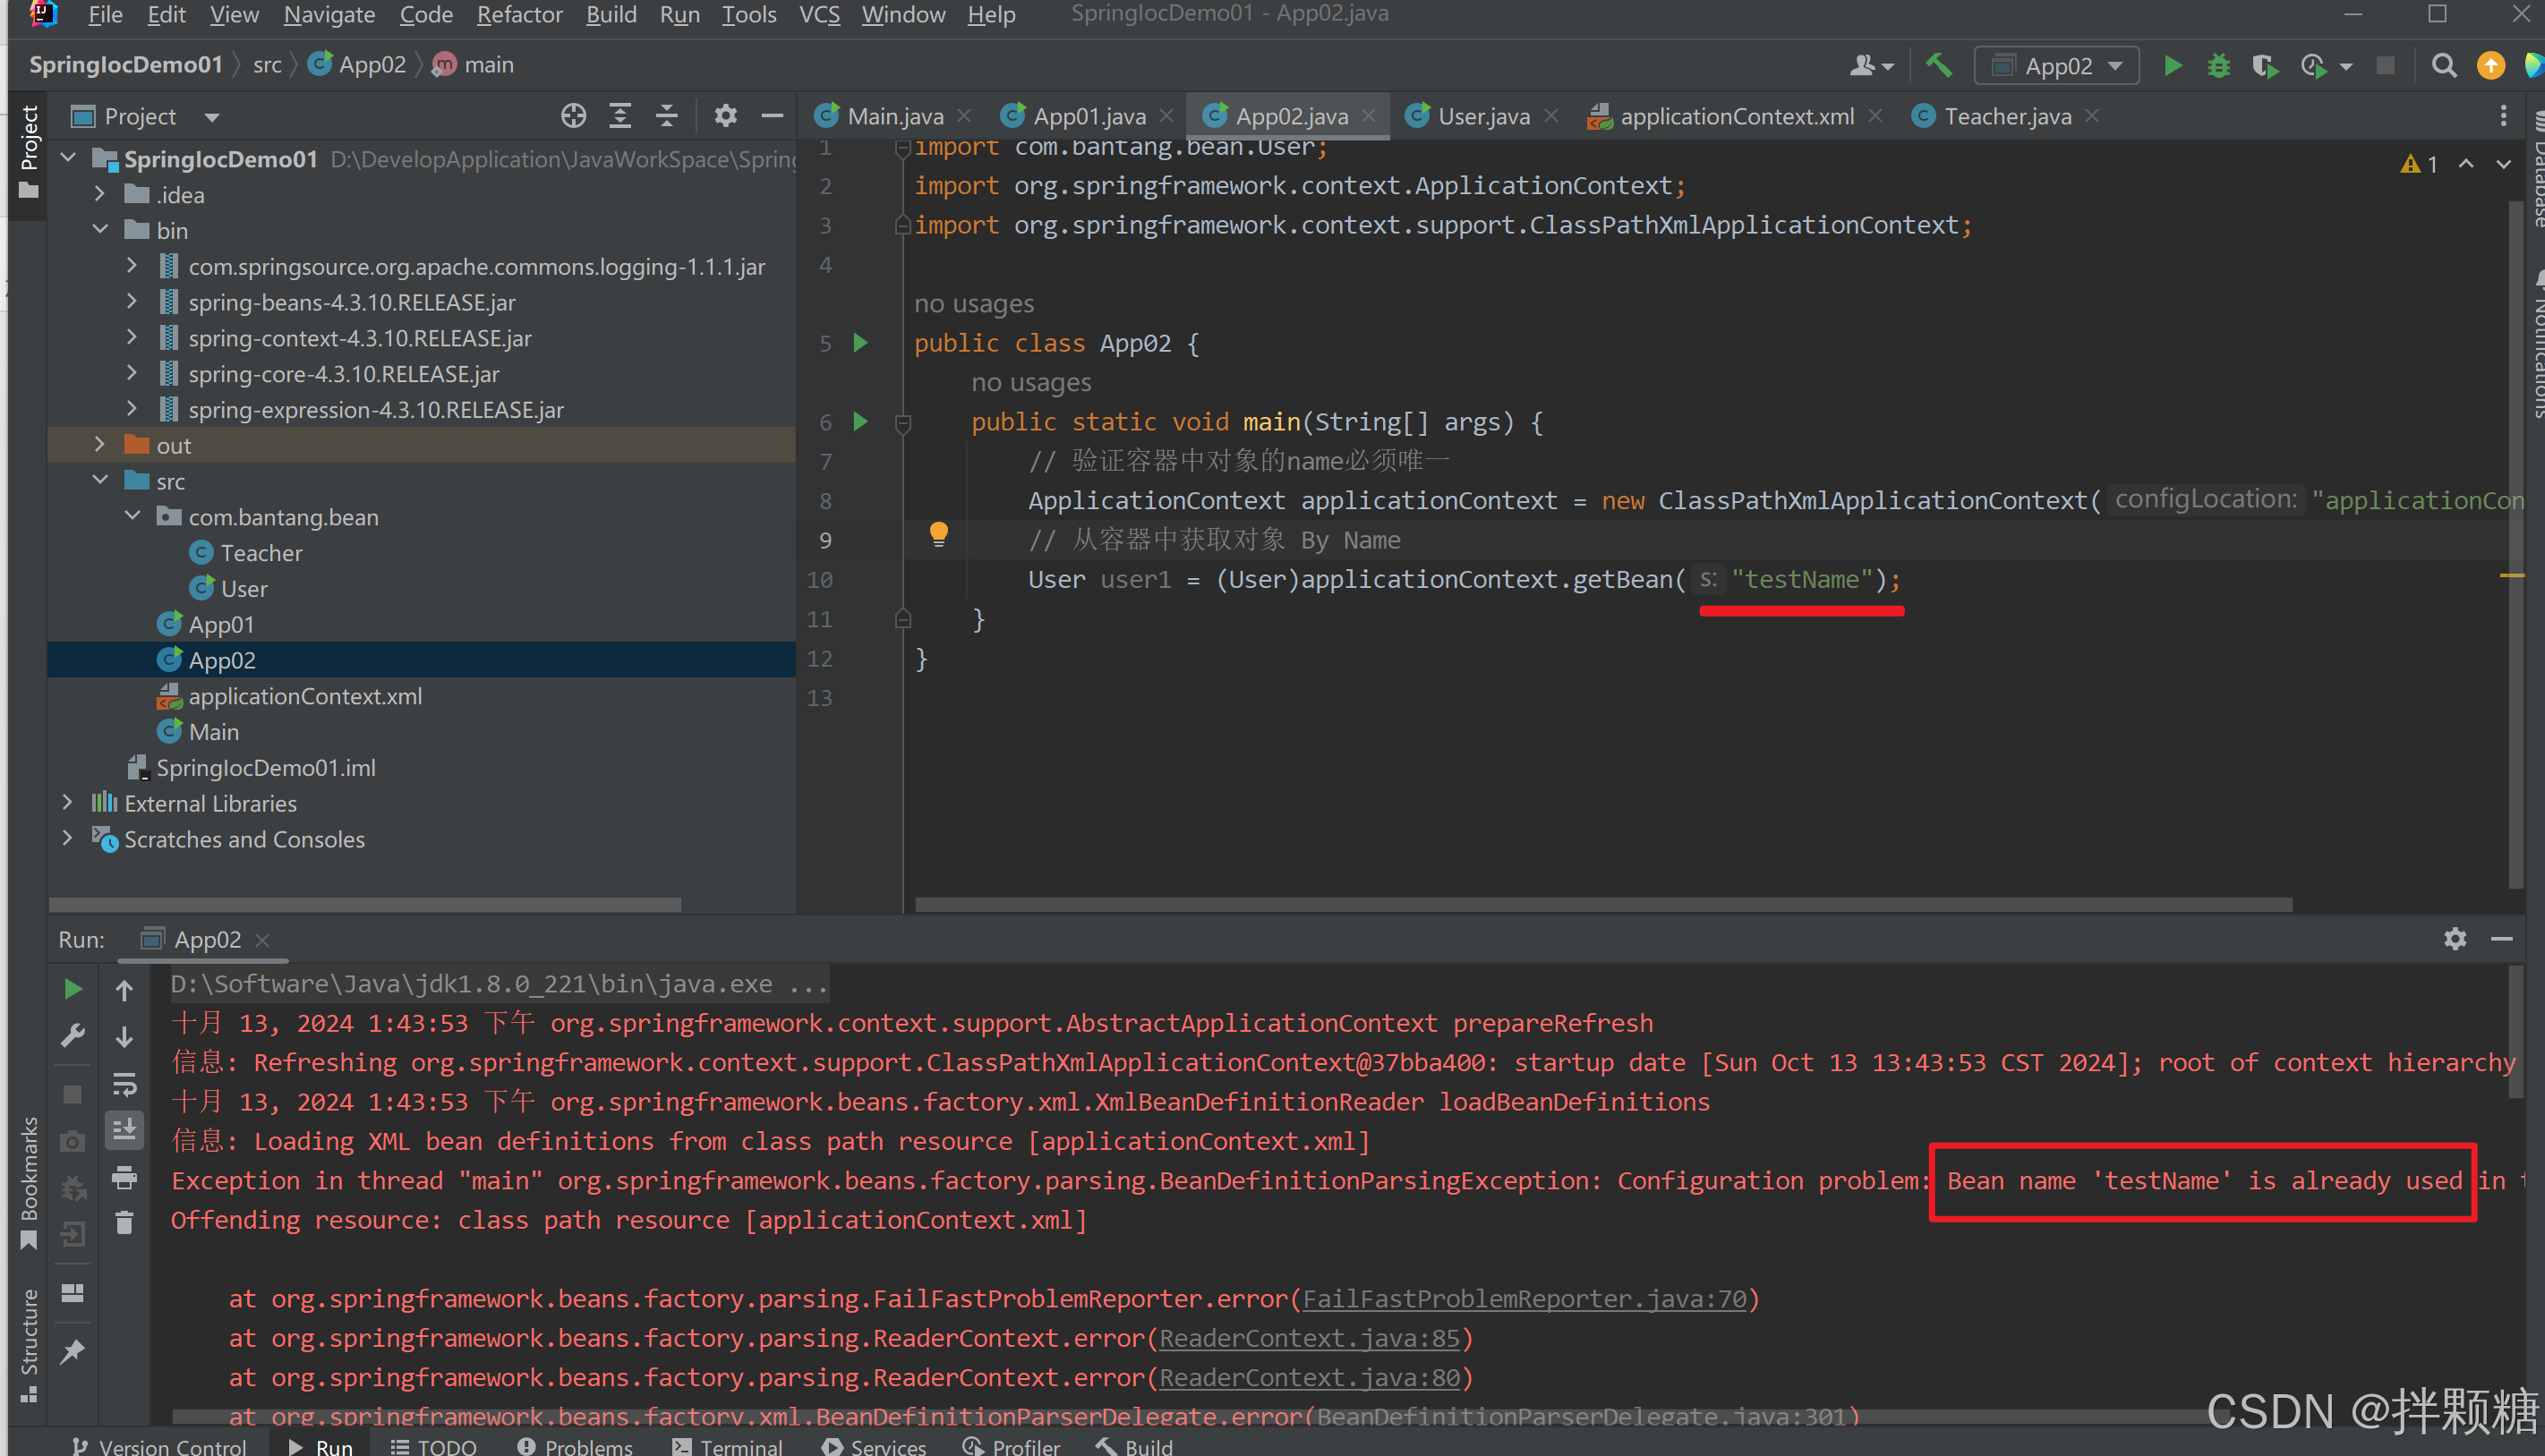Click the editor horizontal scrollbar
This screenshot has width=2545, height=1456.
click(1600, 904)
